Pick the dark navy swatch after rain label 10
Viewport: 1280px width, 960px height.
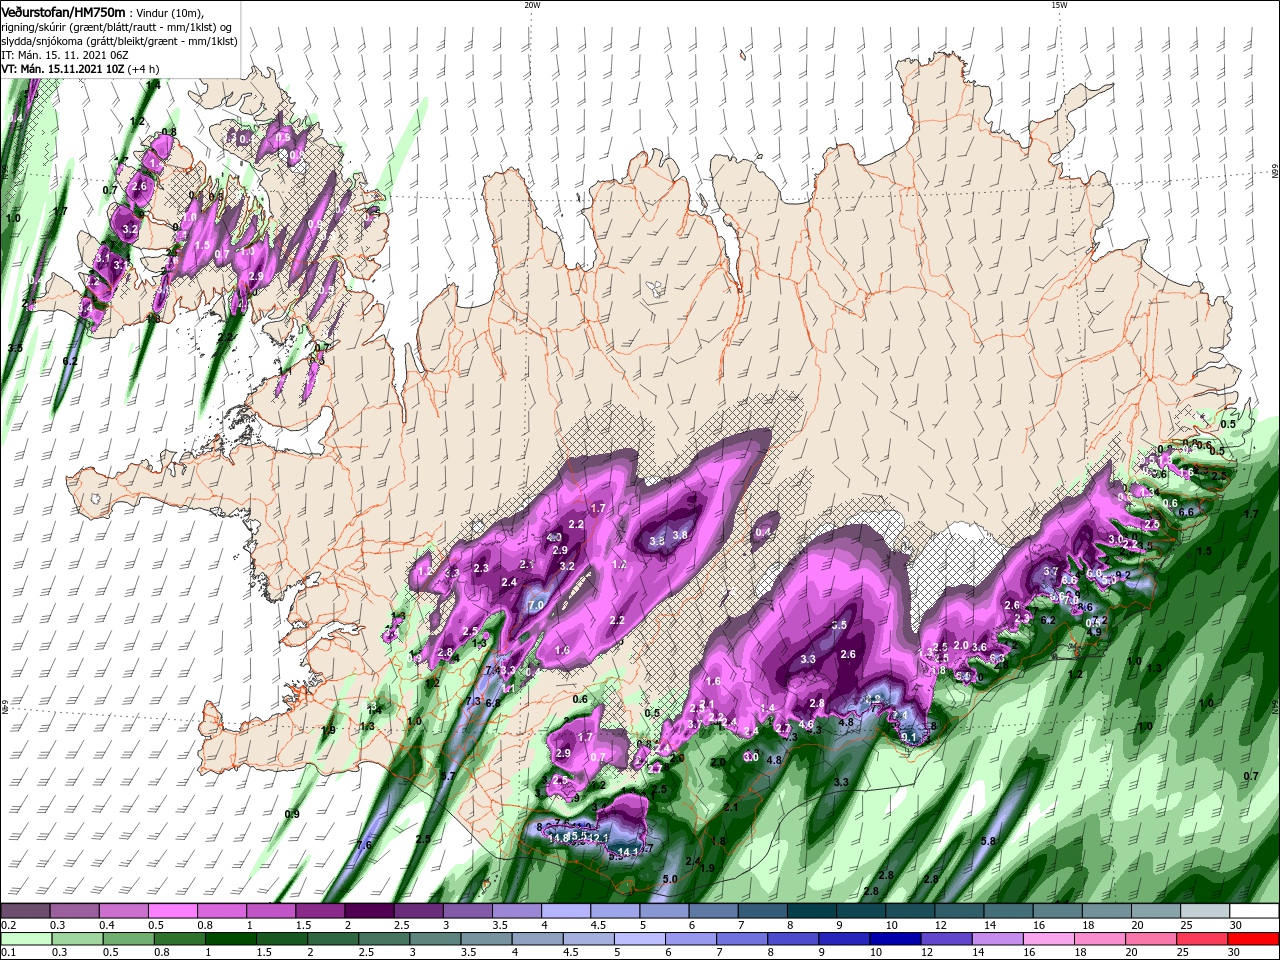894,939
